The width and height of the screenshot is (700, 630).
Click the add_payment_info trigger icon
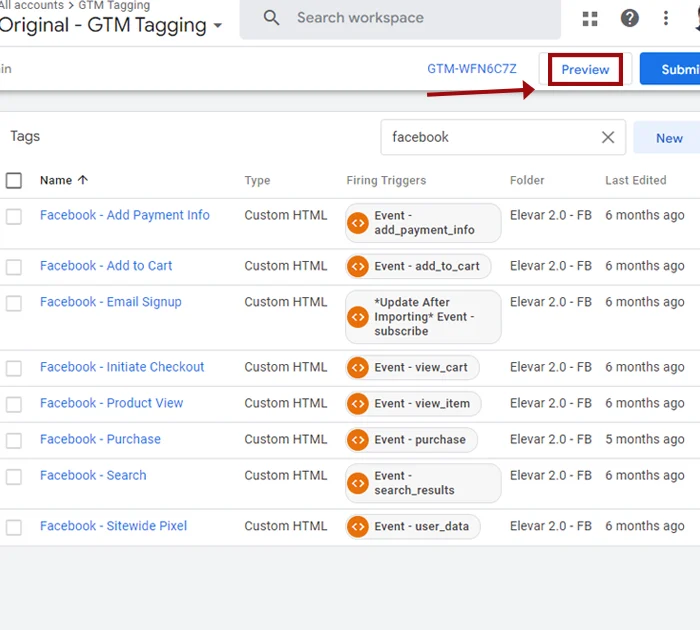(x=358, y=223)
